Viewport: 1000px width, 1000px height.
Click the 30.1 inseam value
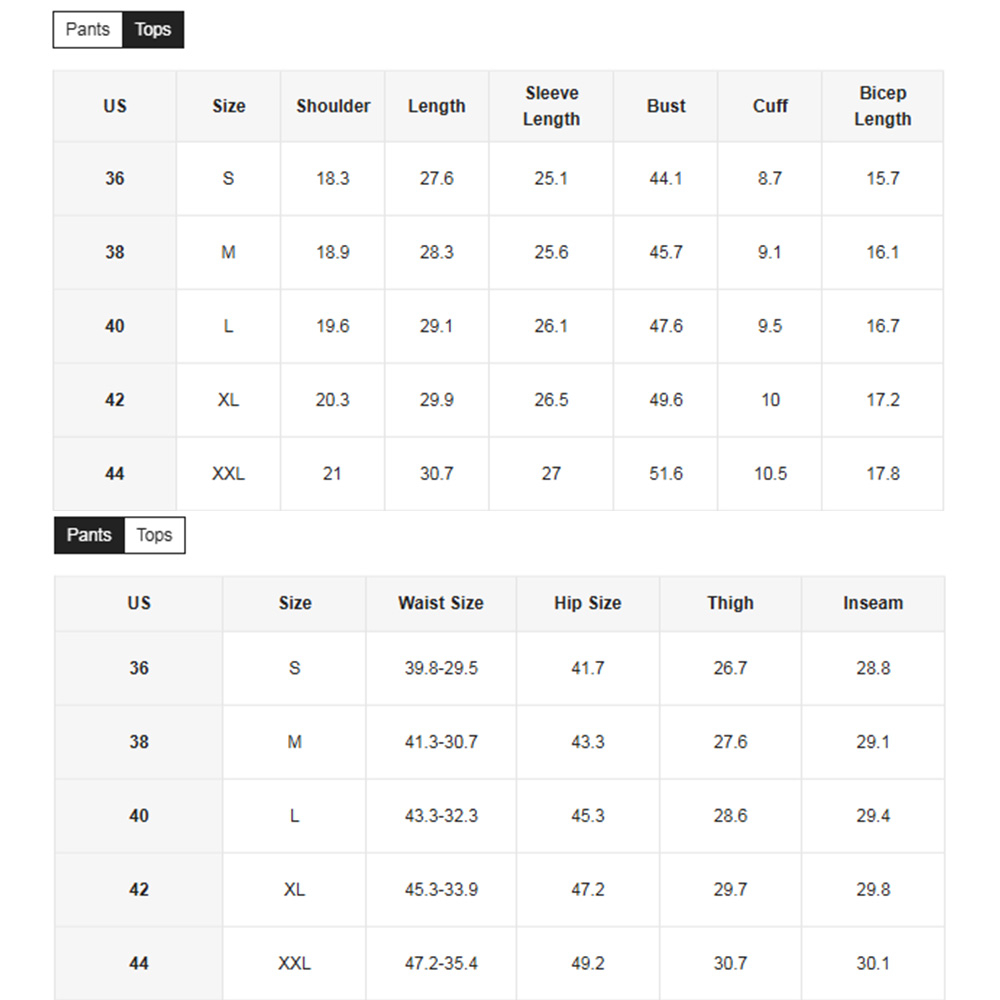tap(873, 964)
